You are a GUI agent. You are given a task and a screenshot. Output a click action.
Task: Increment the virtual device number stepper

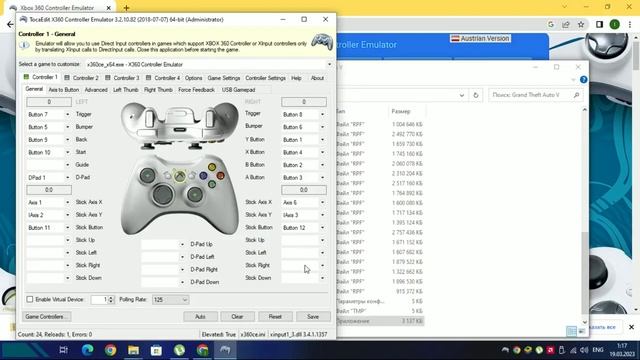click(x=111, y=298)
